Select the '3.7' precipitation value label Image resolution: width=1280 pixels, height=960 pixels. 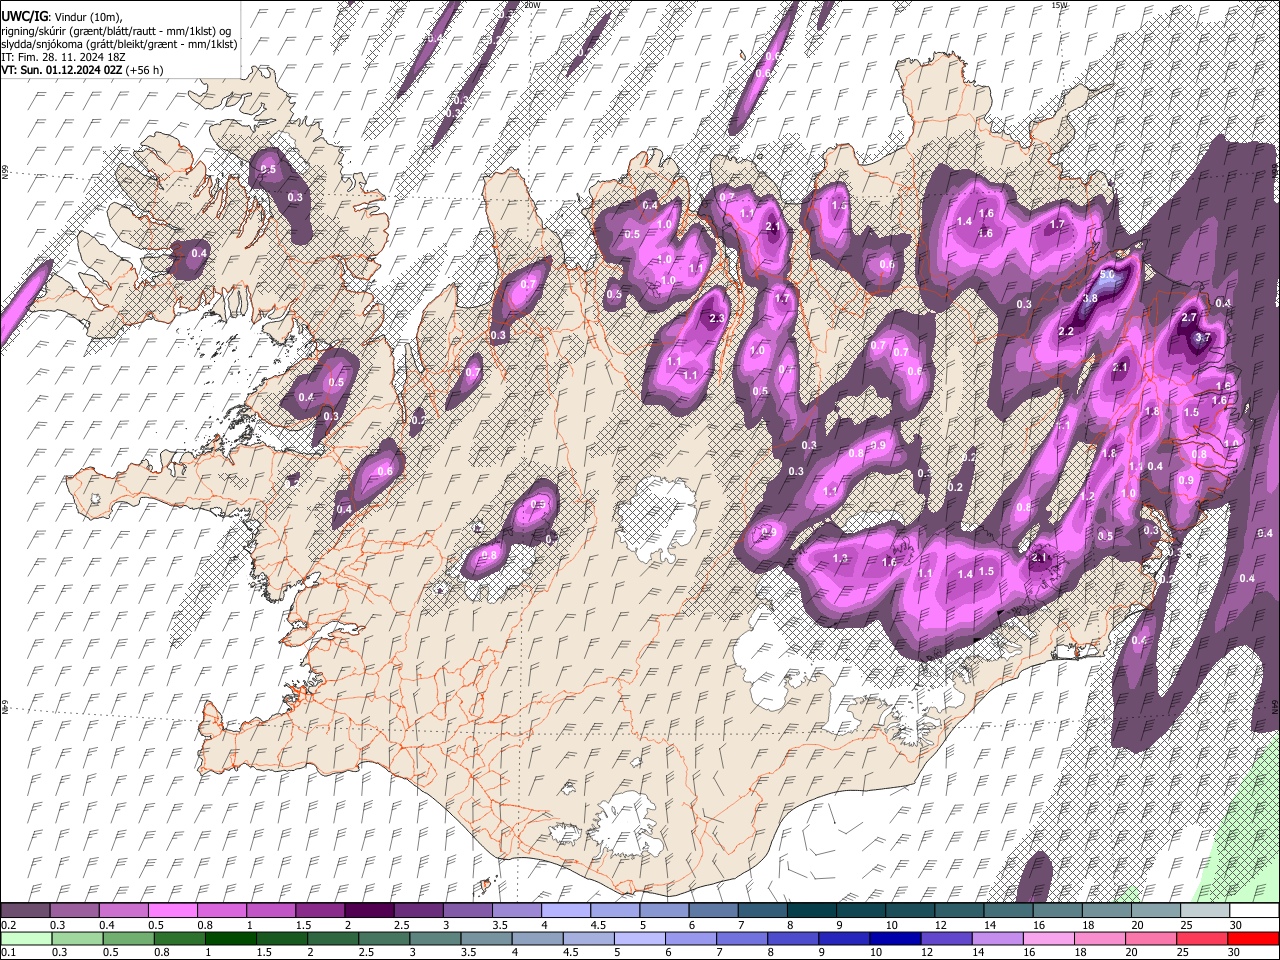[x=1203, y=338]
